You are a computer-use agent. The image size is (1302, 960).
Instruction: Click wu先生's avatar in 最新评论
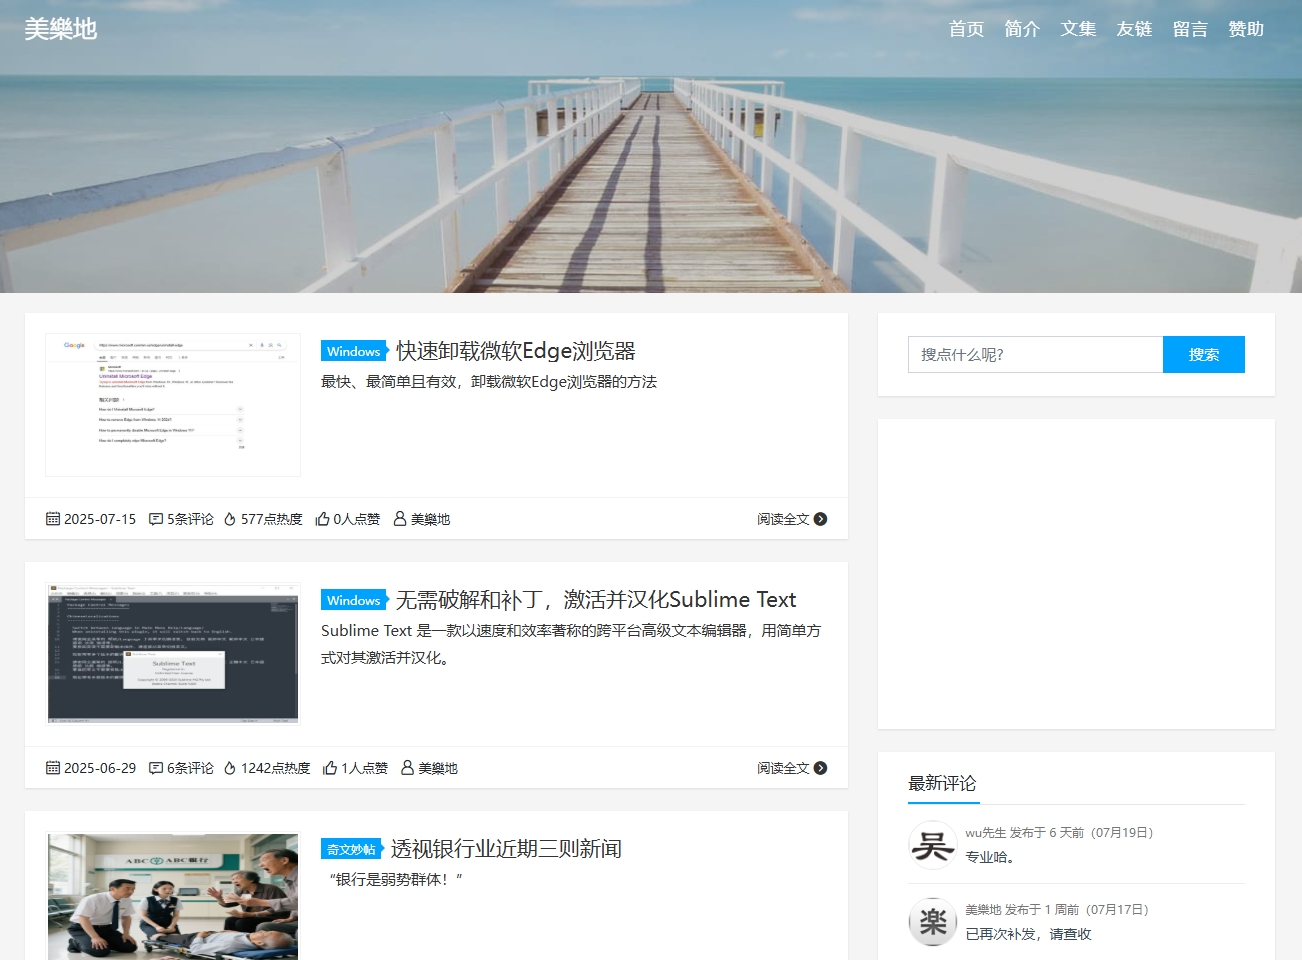click(x=932, y=844)
